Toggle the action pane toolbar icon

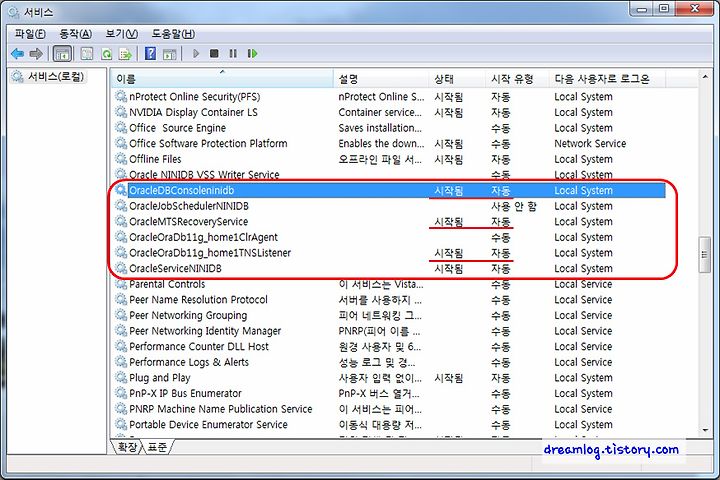click(169, 54)
